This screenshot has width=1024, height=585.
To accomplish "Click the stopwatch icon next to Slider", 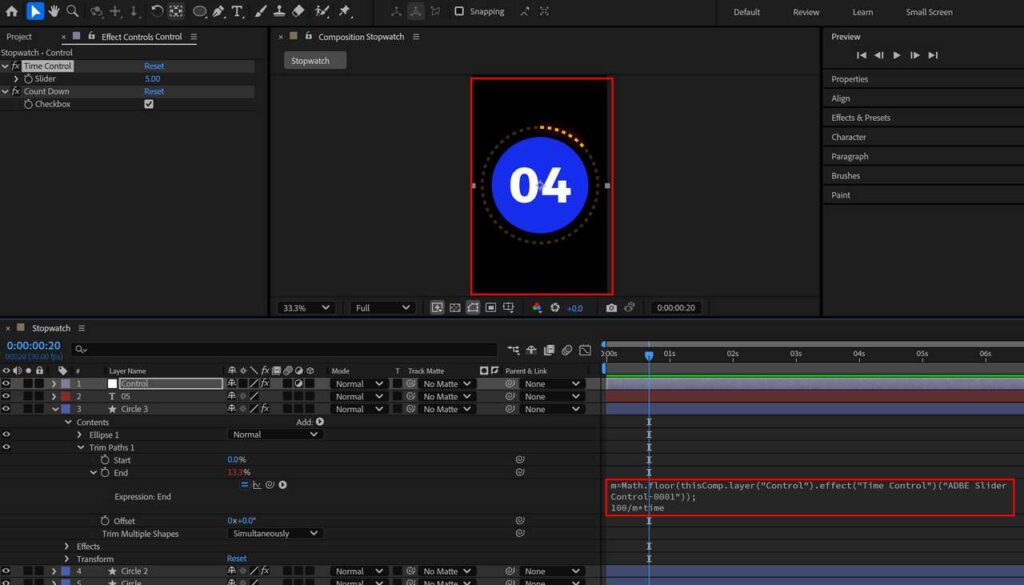I will coord(28,78).
